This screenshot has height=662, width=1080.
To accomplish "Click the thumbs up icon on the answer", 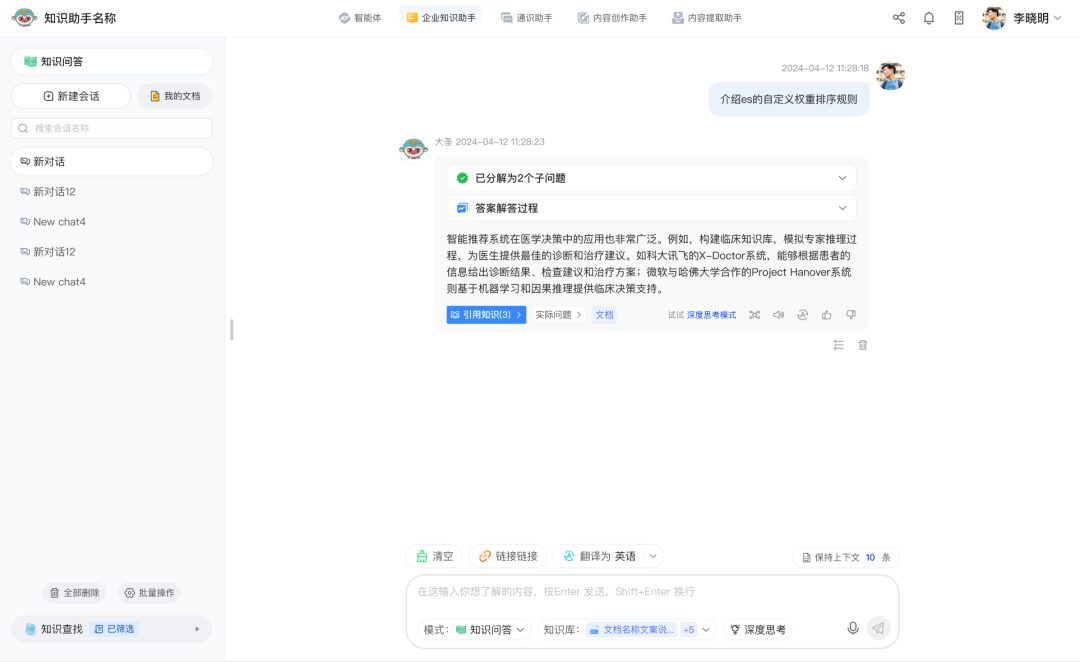I will click(x=826, y=315).
